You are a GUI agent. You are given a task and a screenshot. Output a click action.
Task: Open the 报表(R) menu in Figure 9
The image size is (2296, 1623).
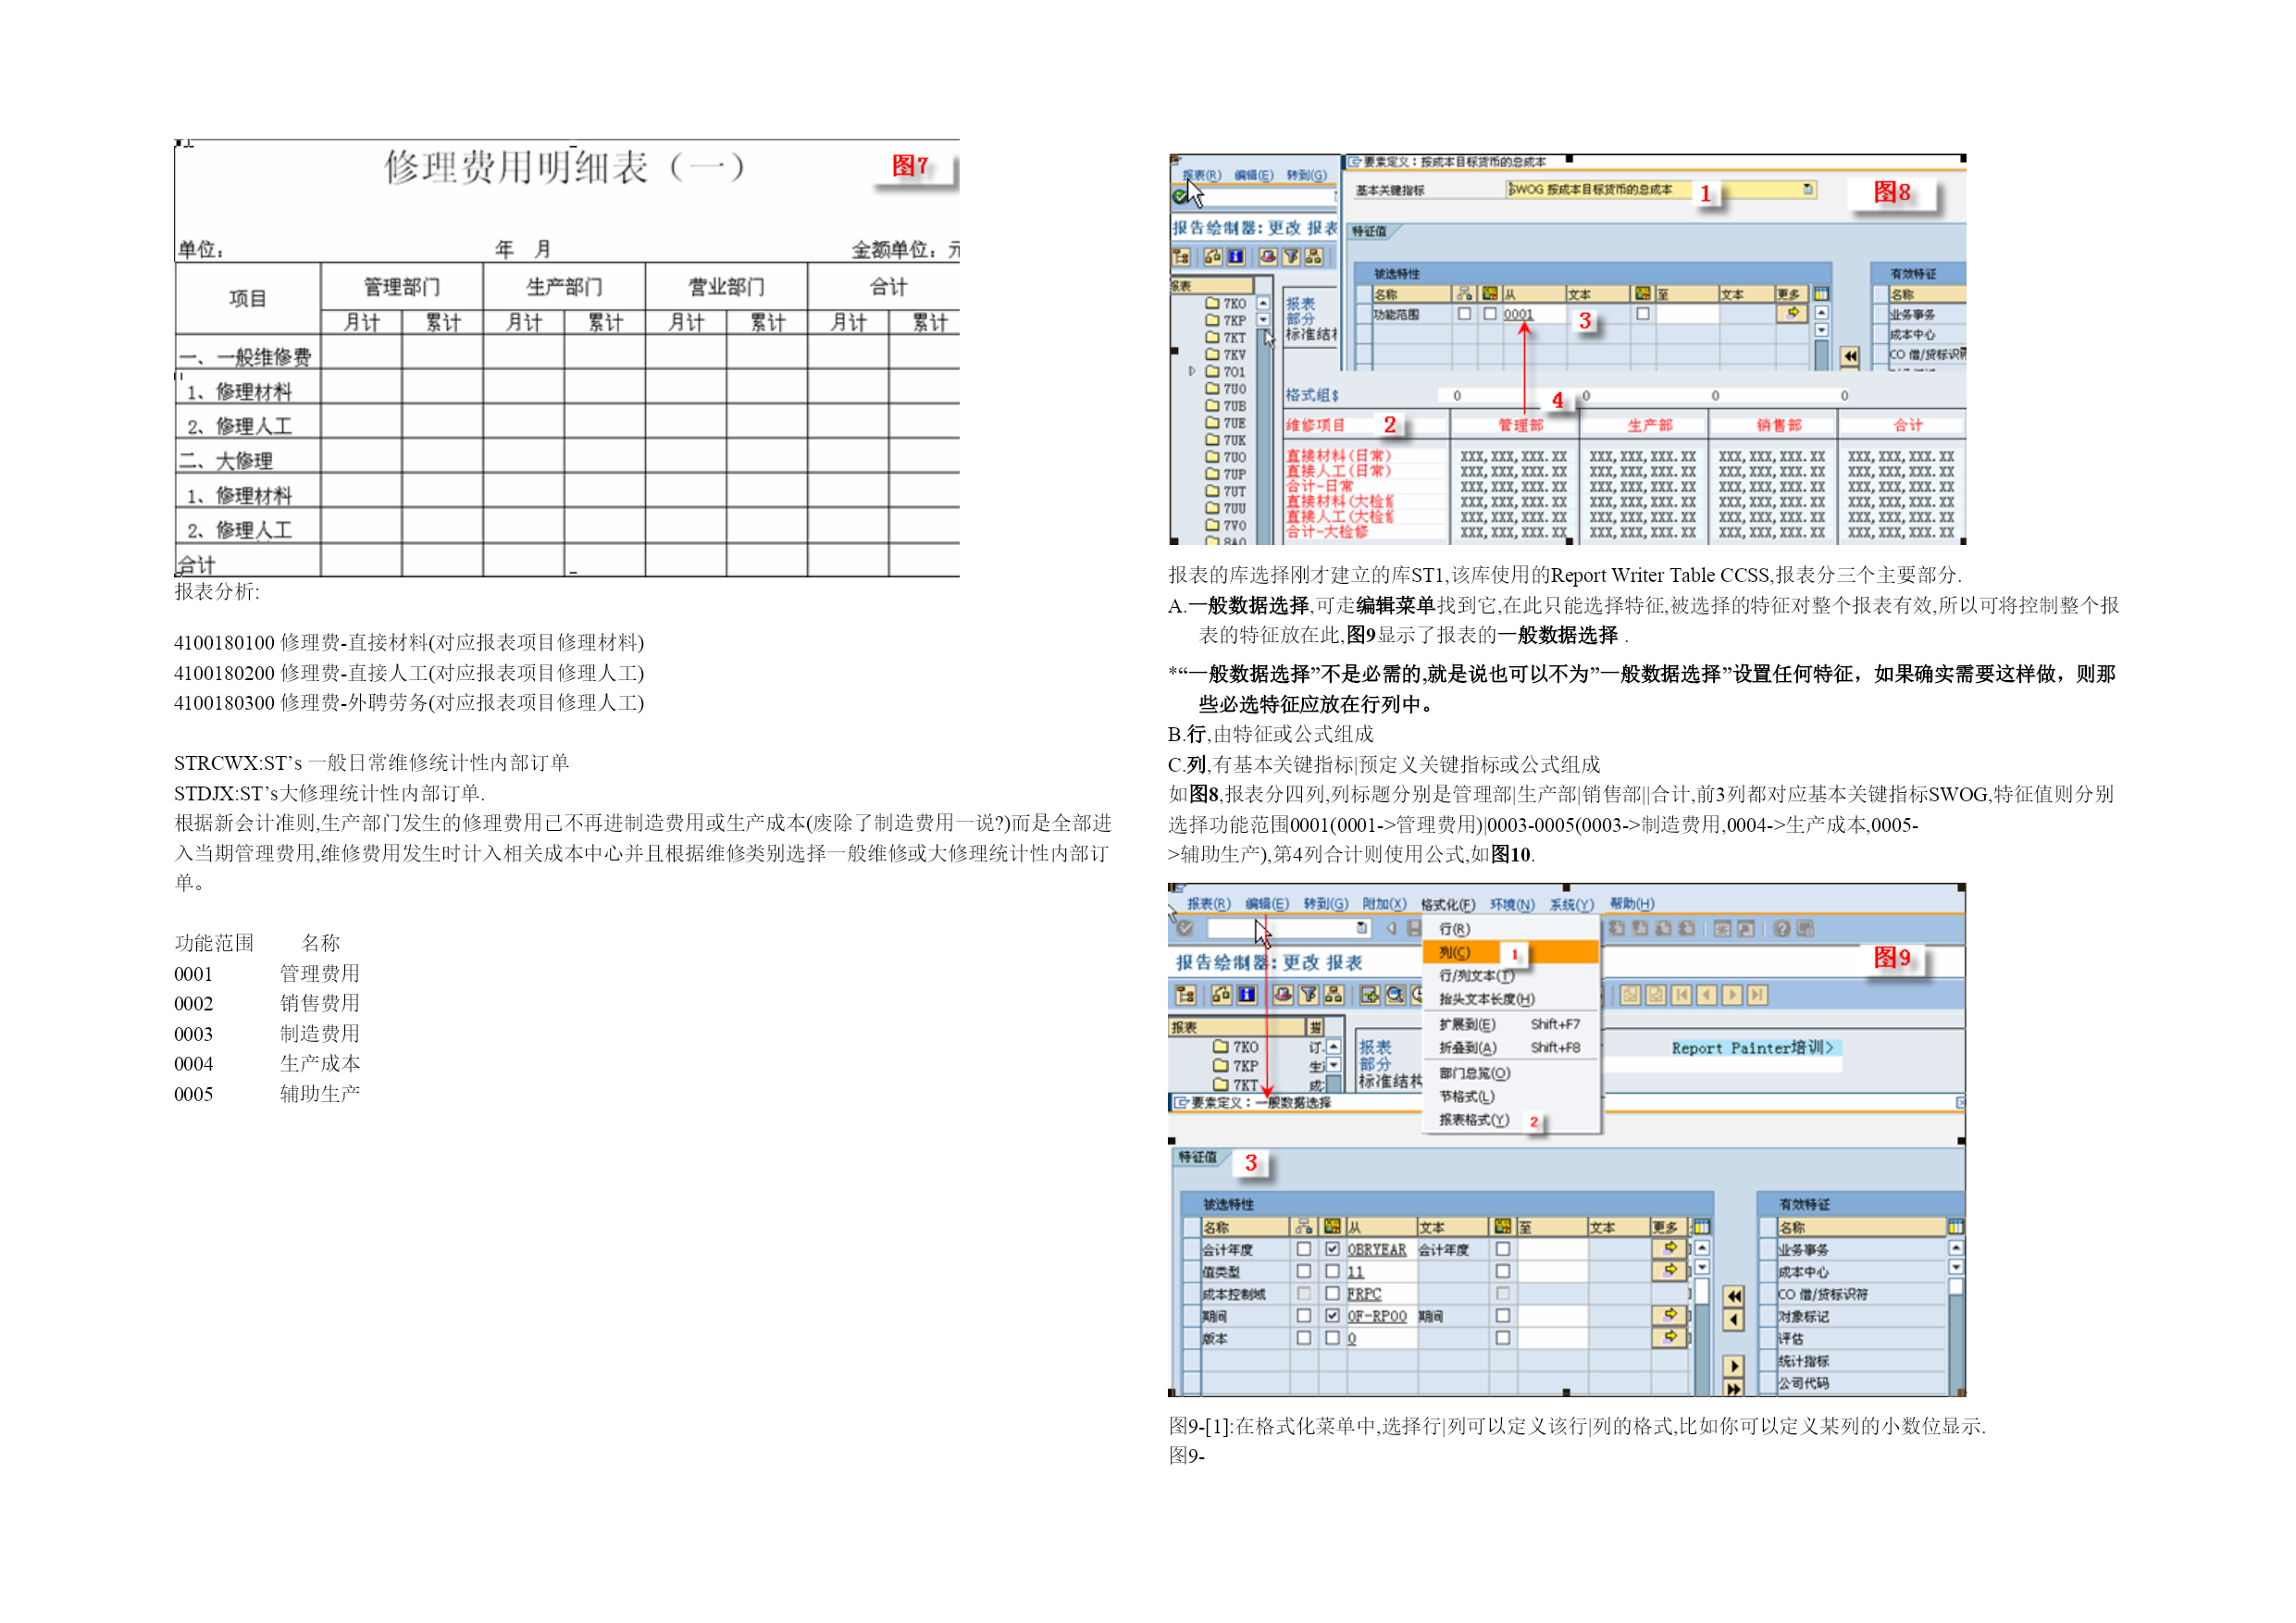click(x=1208, y=904)
